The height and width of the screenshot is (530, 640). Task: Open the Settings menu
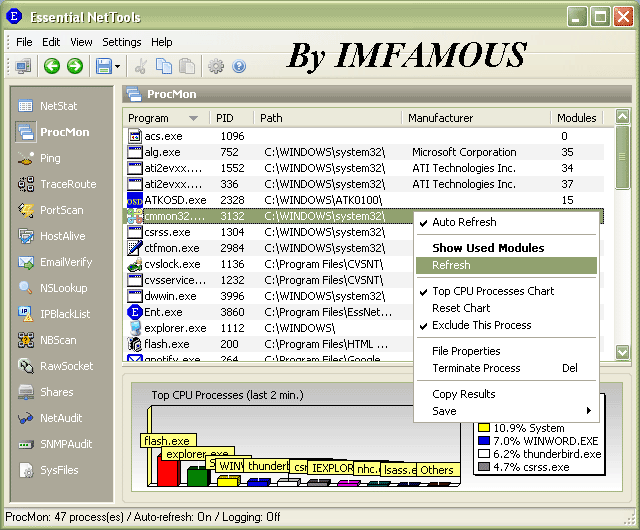122,42
